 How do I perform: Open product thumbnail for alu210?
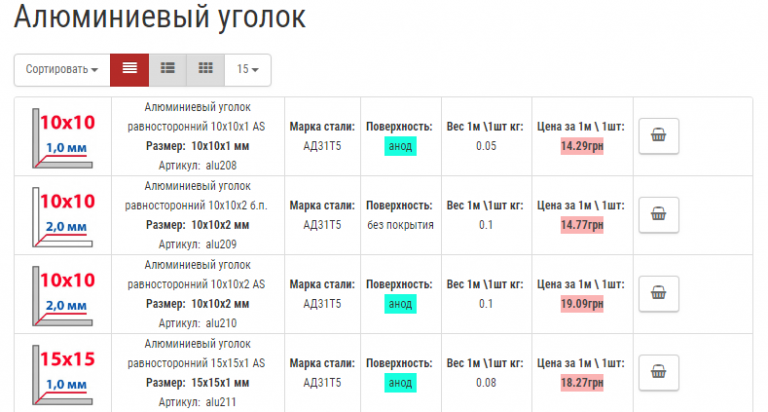click(64, 294)
